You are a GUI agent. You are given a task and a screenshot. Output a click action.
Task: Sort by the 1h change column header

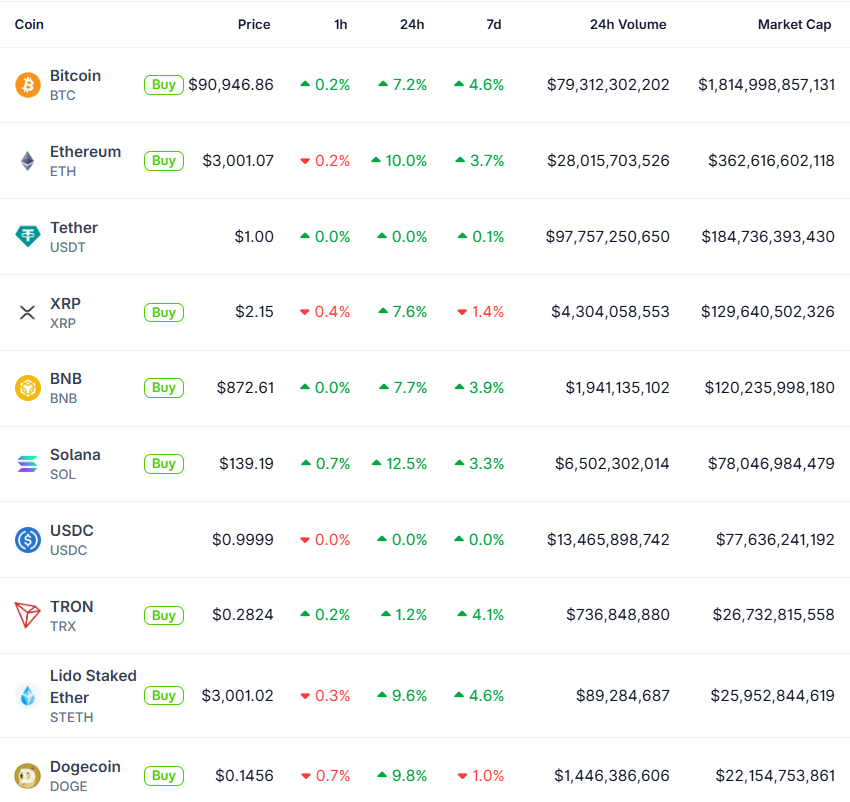[341, 24]
